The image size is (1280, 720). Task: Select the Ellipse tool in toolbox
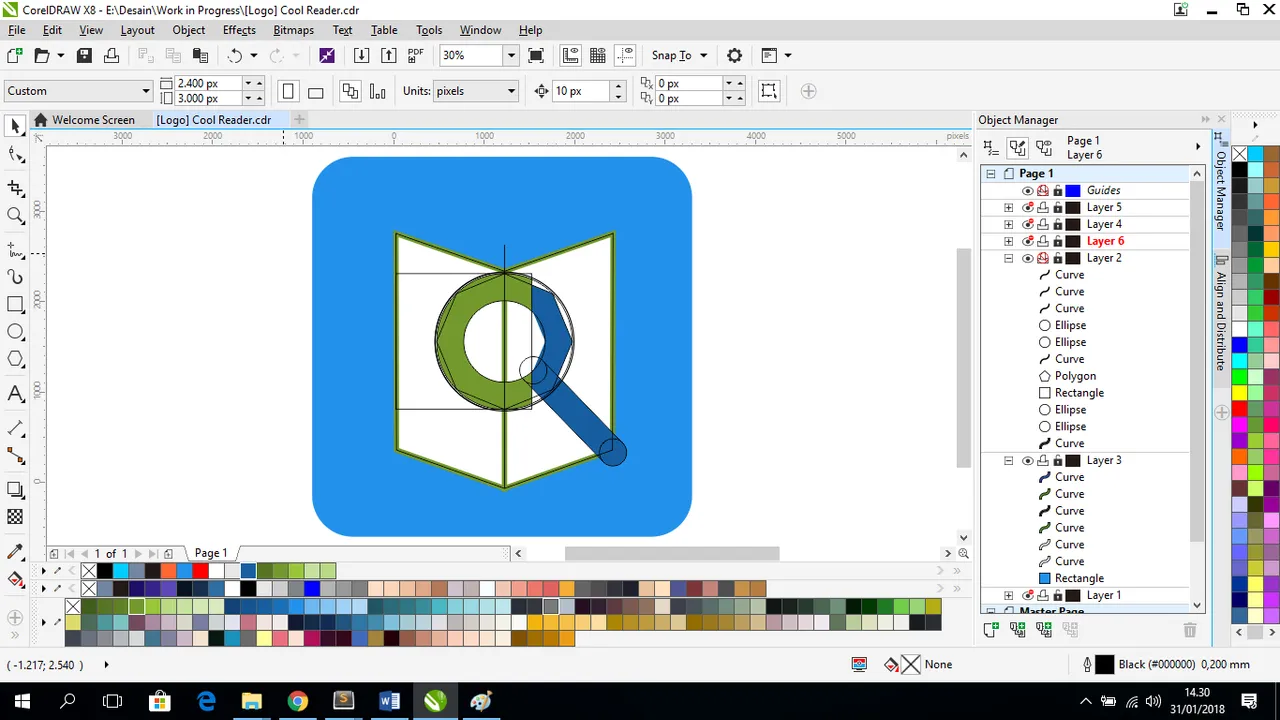click(15, 332)
